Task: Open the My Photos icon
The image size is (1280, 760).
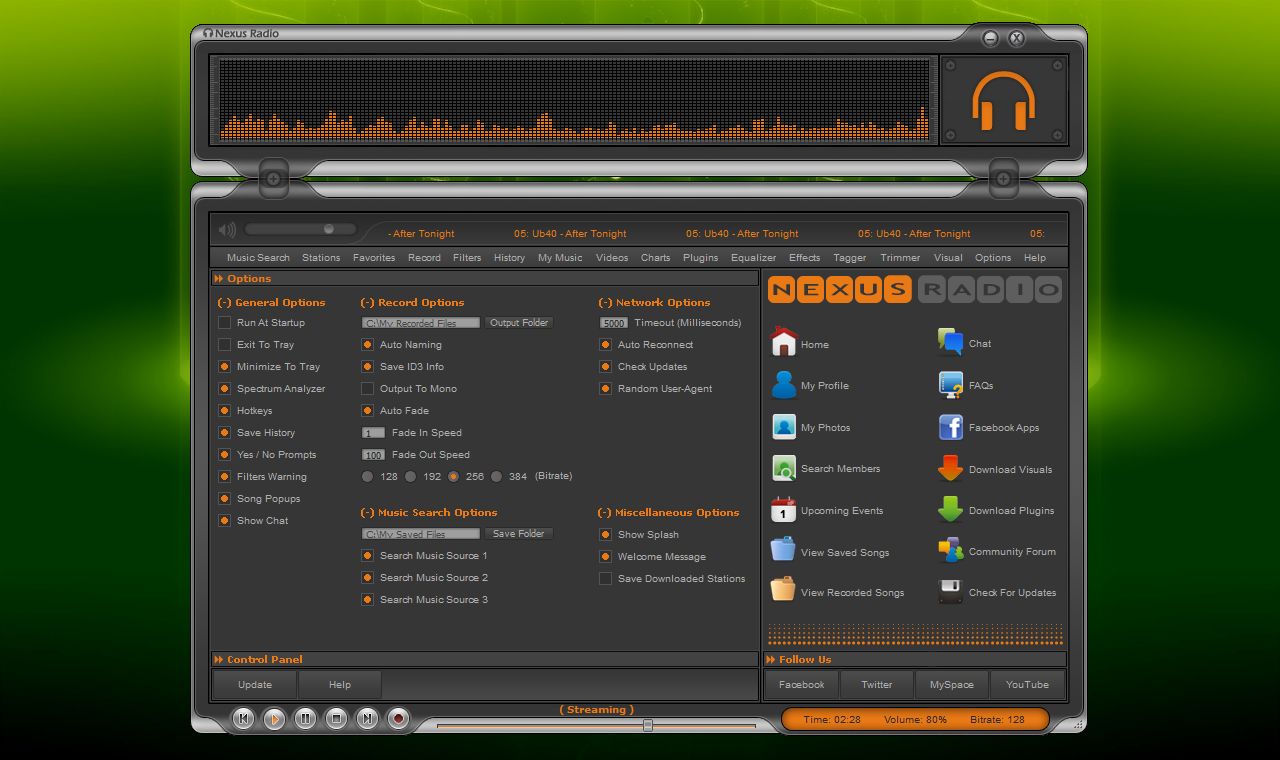Action: (x=784, y=427)
